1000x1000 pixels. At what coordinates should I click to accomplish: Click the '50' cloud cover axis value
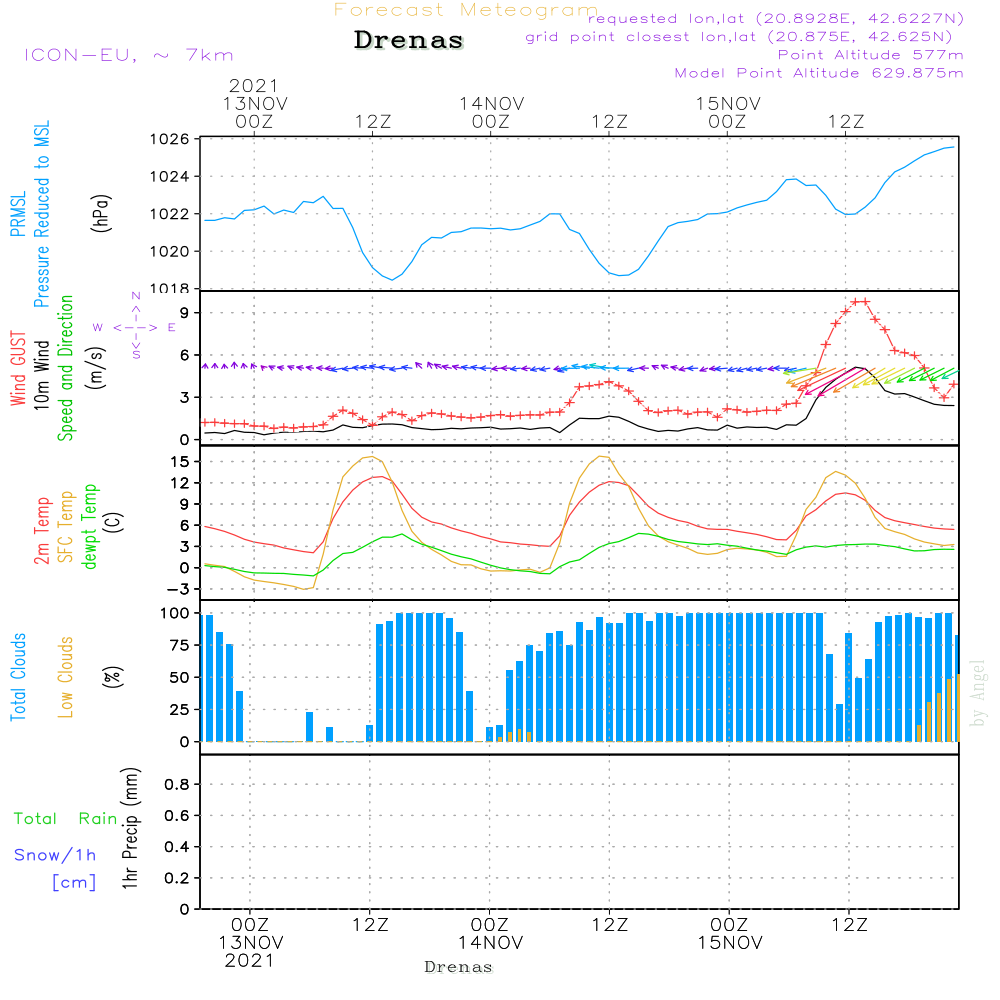point(180,678)
